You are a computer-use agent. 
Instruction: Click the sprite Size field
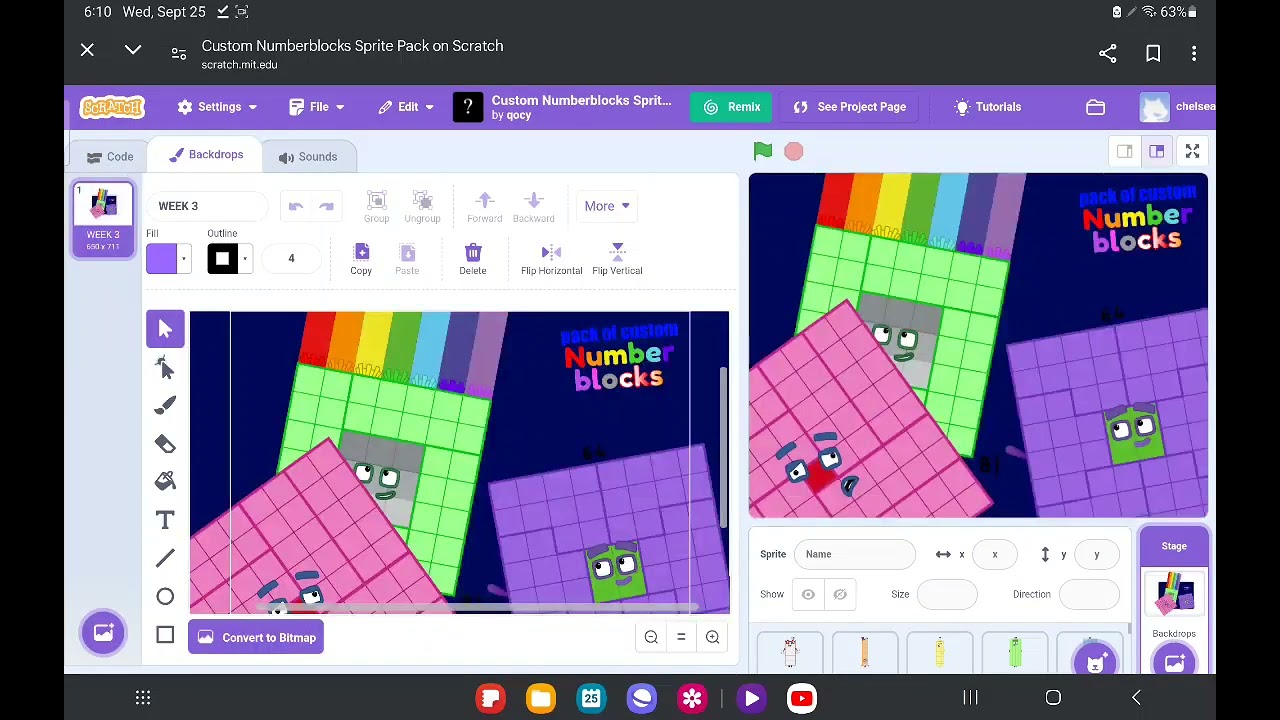click(x=947, y=594)
